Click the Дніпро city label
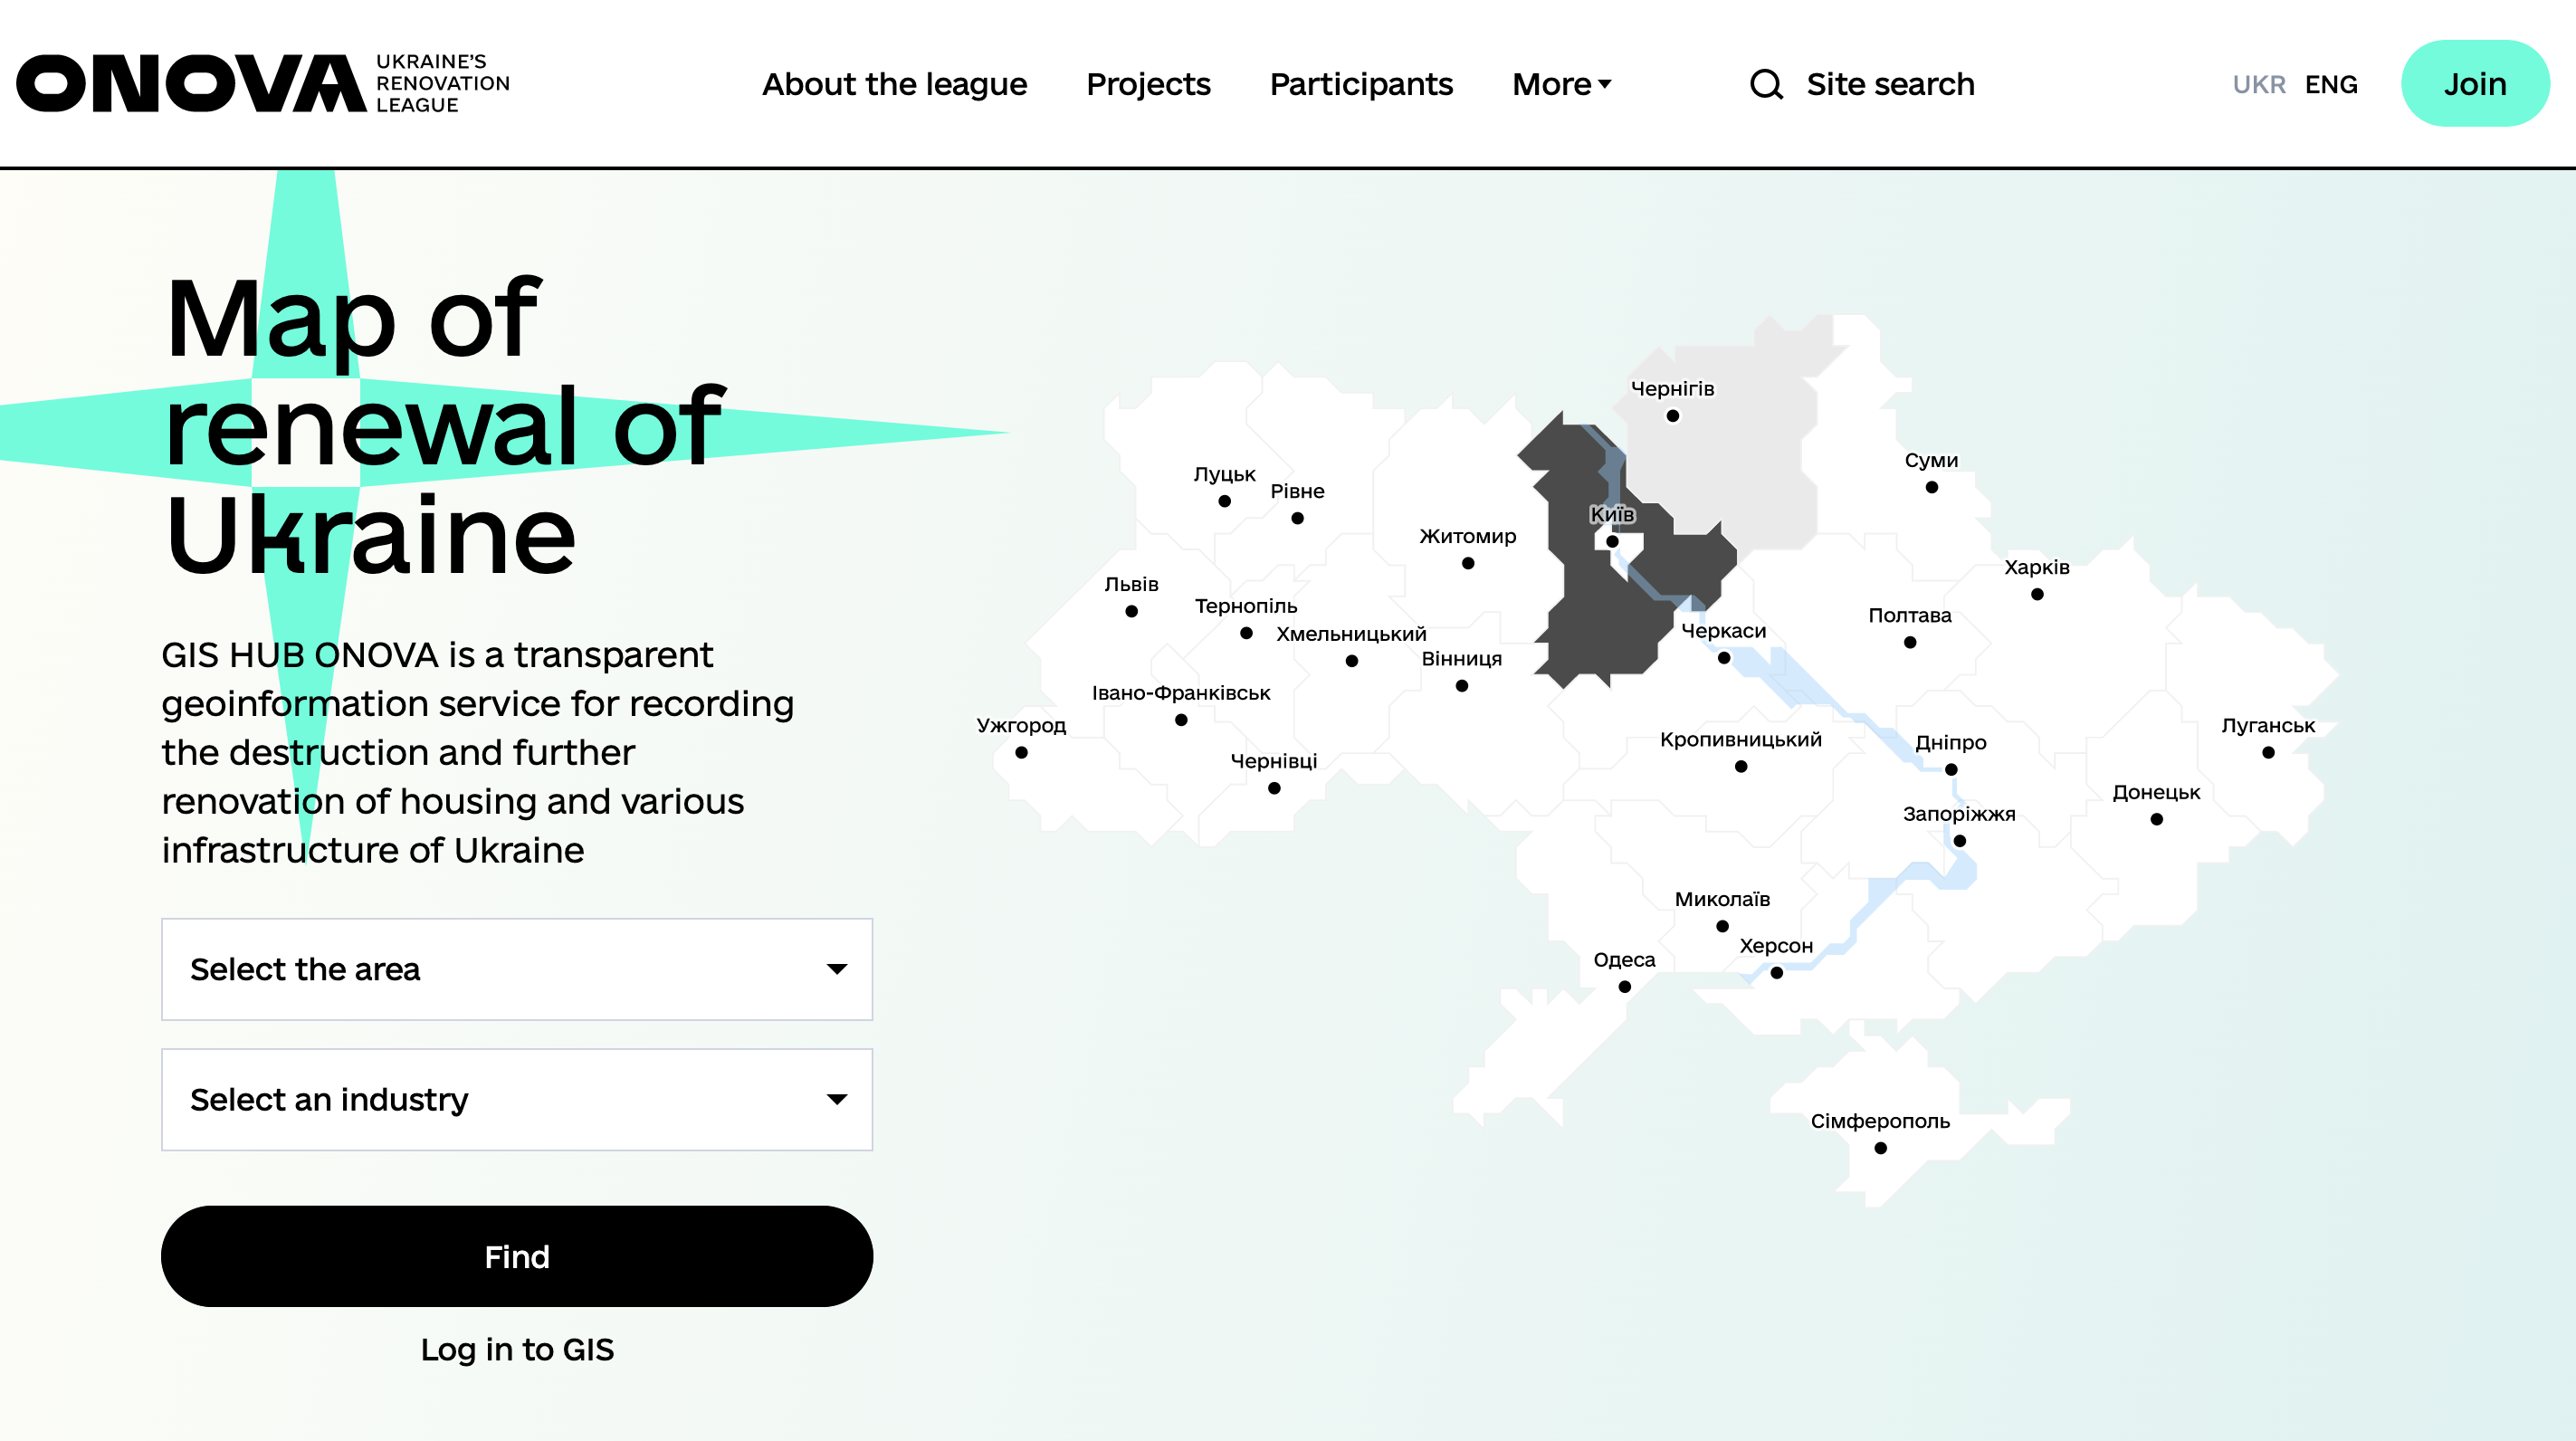 1951,742
